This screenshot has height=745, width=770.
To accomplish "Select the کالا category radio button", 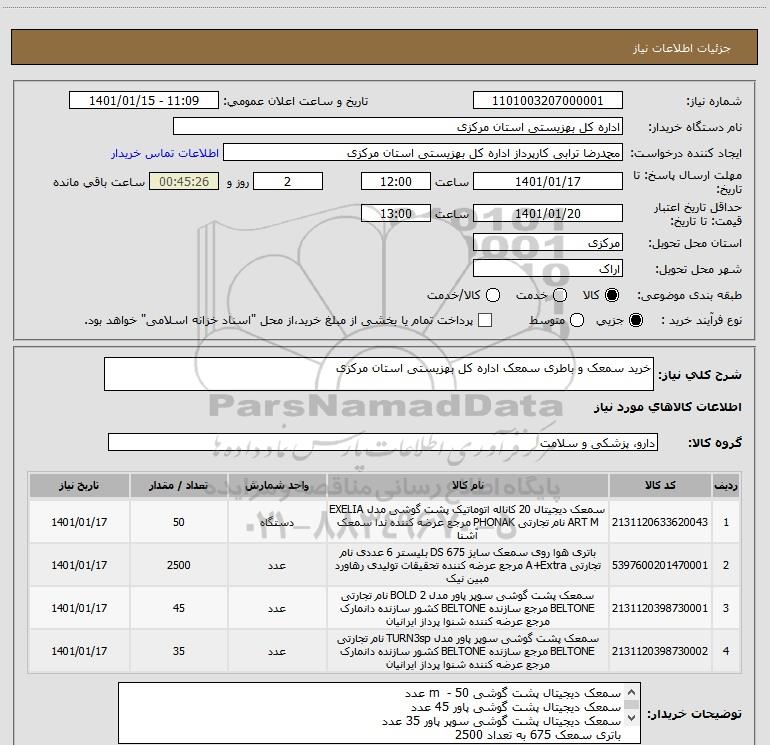I will 612,295.
